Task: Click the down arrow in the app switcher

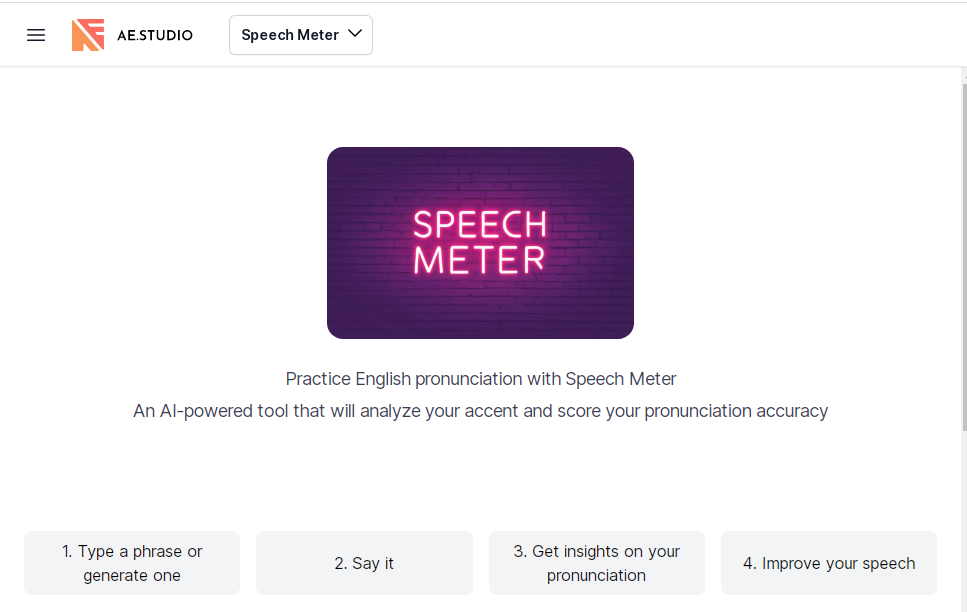Action: 354,34
